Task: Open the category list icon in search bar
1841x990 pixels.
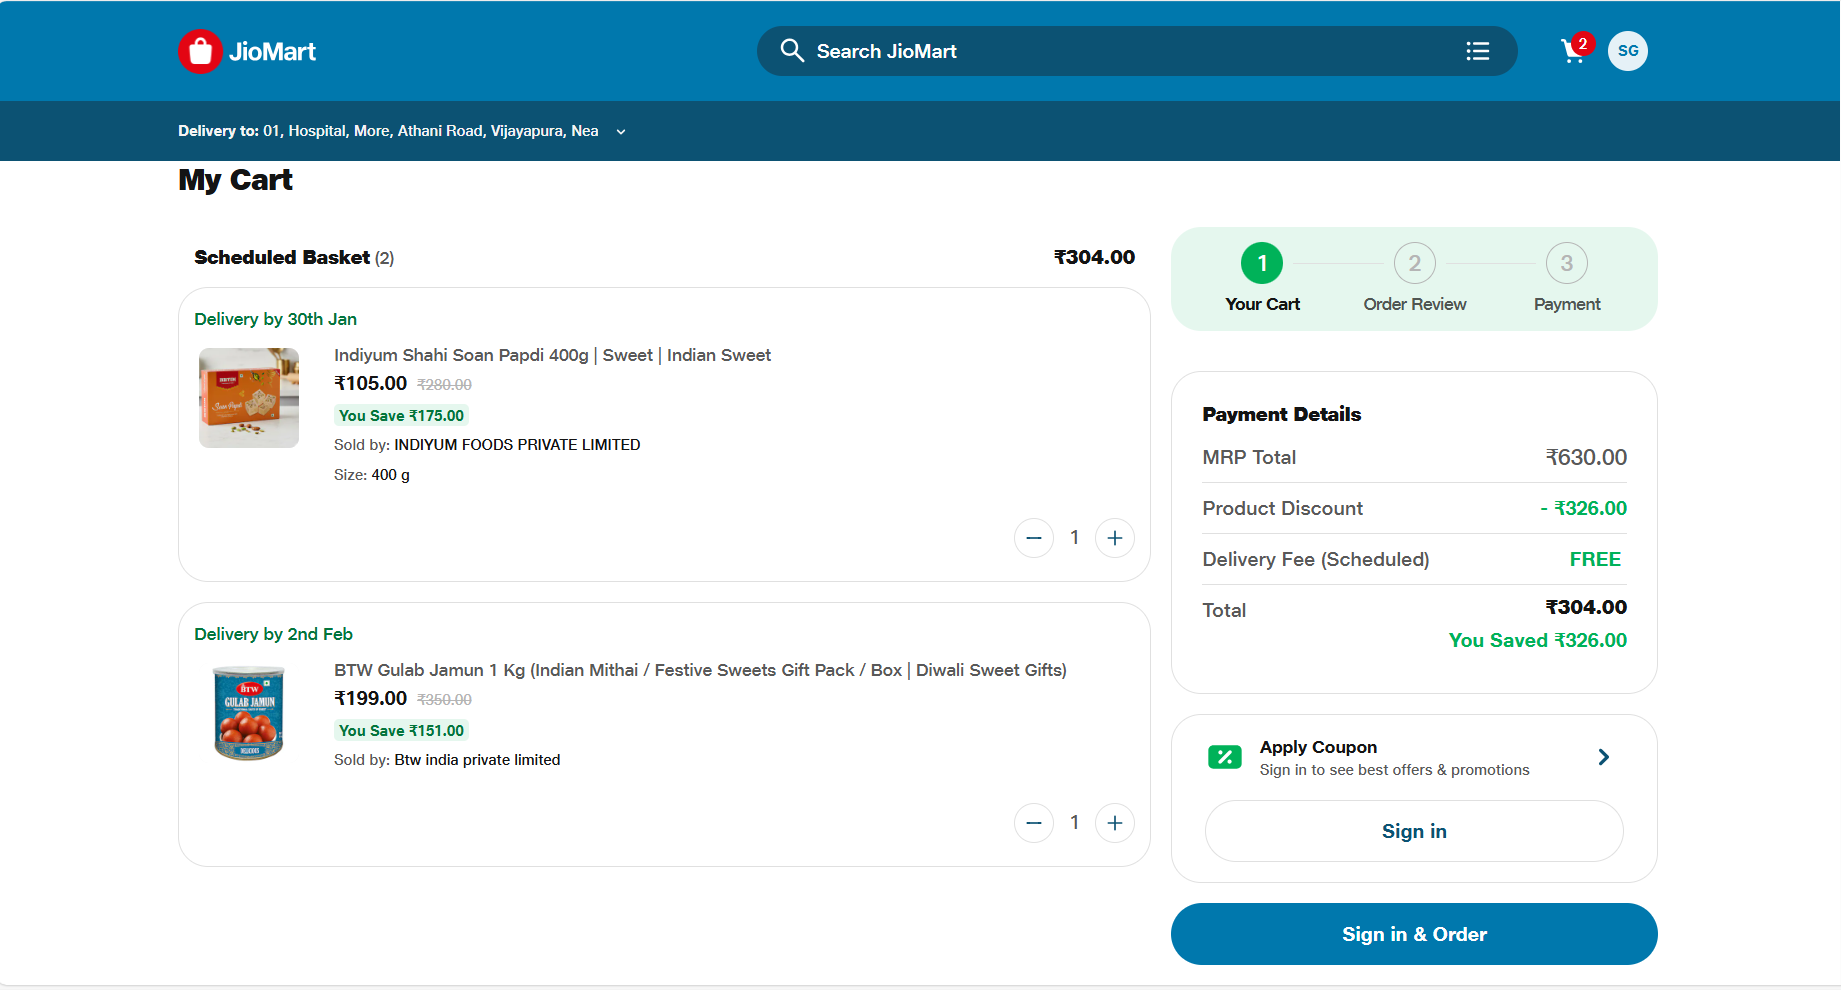Action: [1477, 51]
